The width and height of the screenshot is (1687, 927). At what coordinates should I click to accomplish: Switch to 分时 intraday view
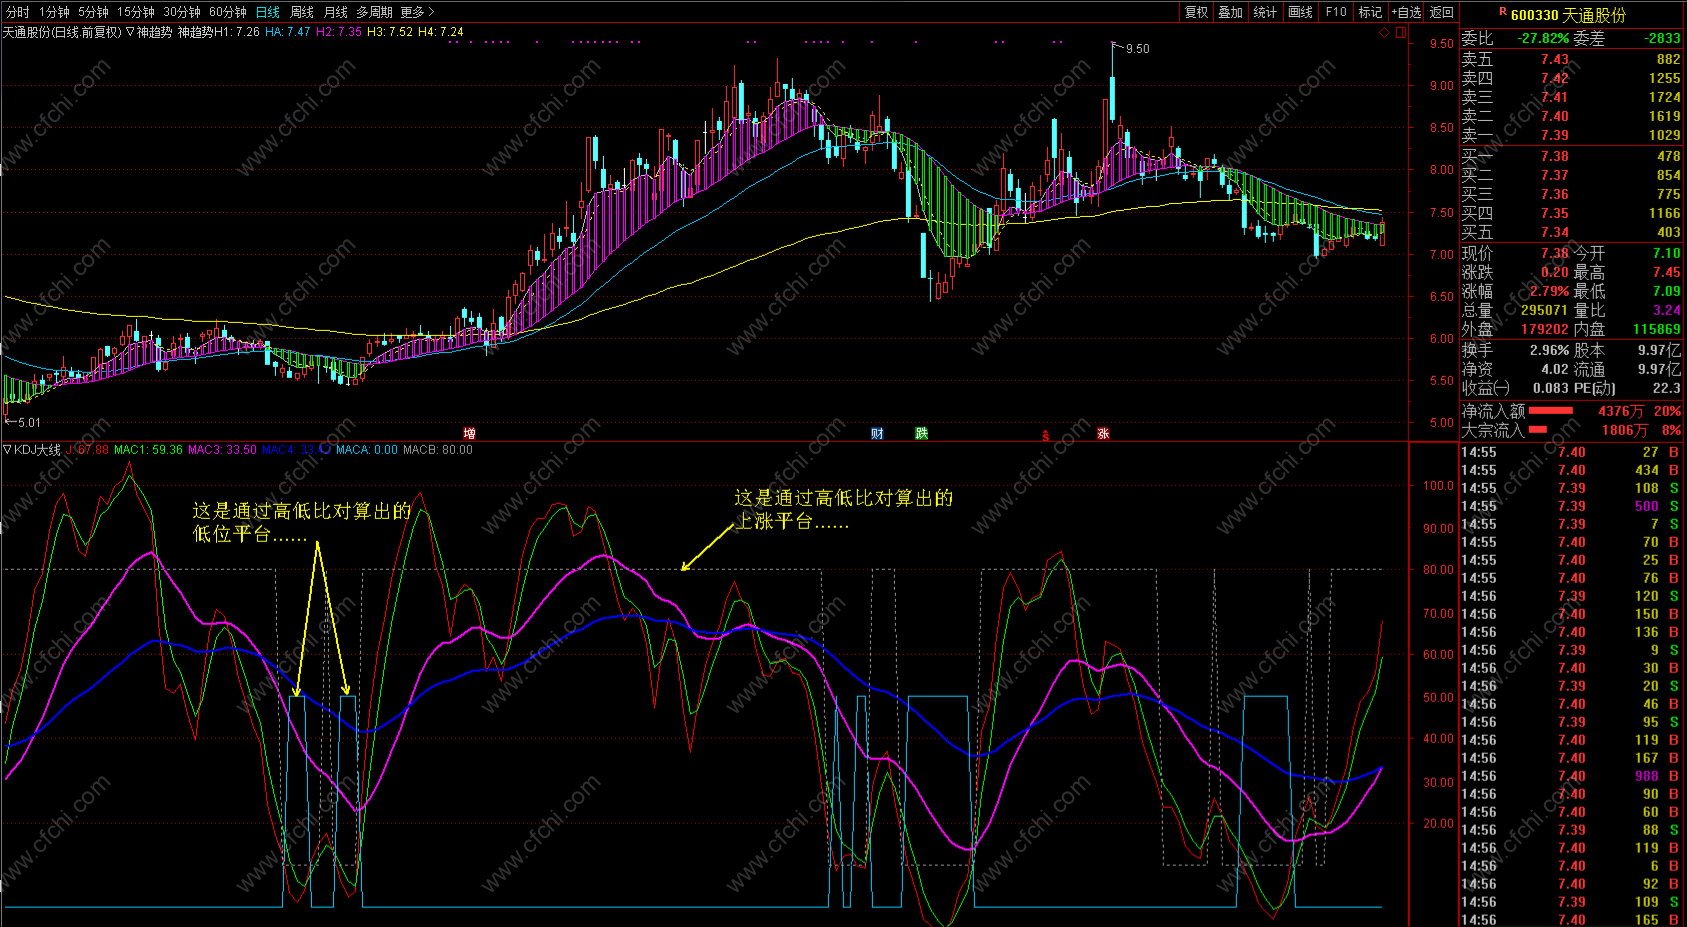[17, 12]
